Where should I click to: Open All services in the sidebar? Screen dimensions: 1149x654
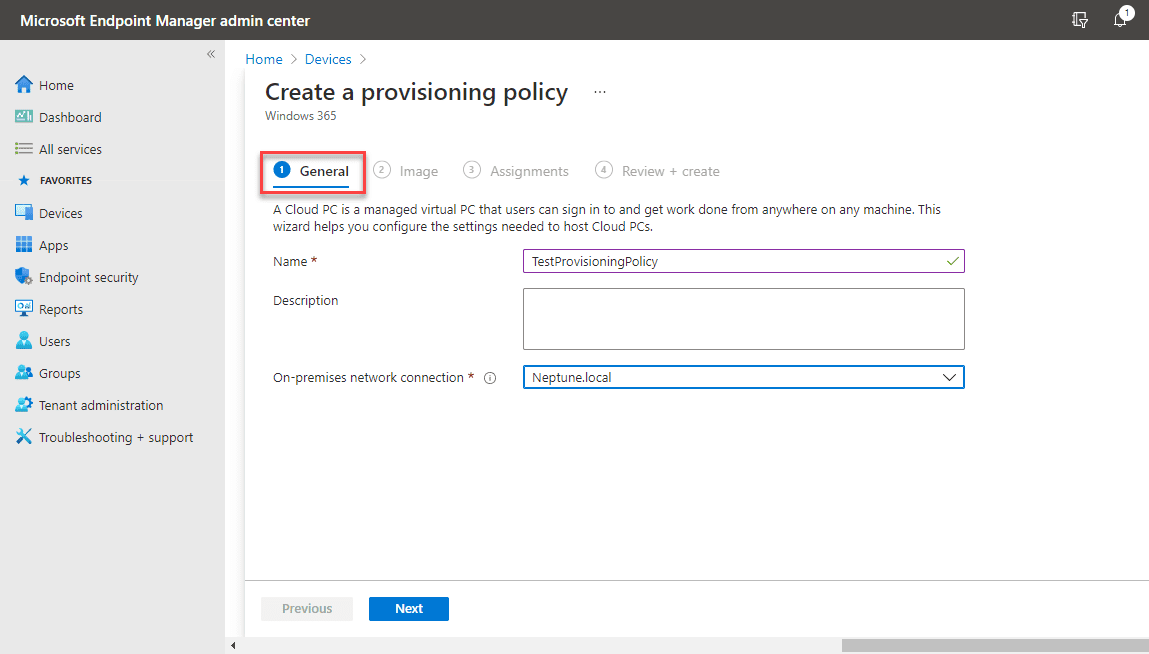70,149
